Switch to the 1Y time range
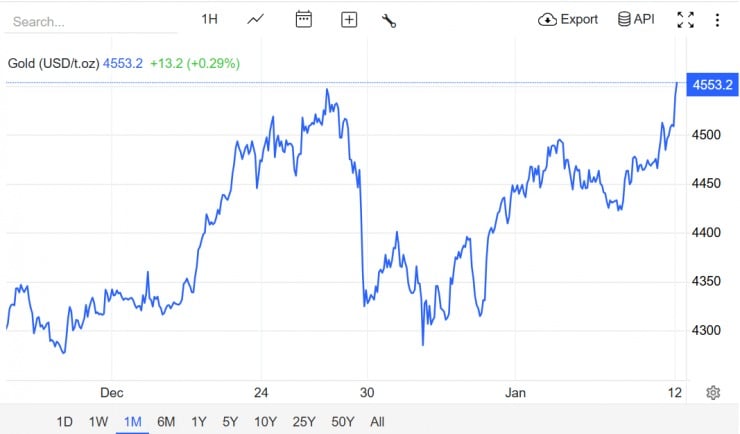The width and height of the screenshot is (740, 434). click(x=199, y=422)
